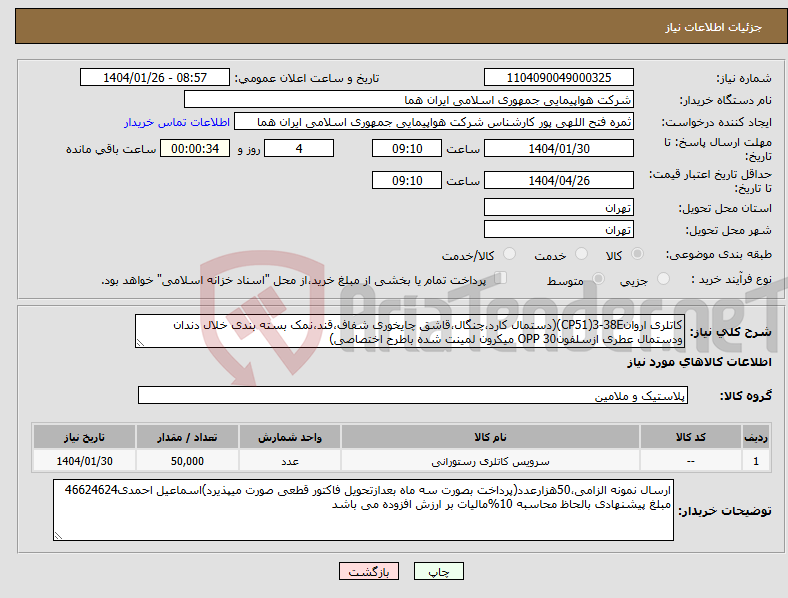
Task: Click the resize handle of buyer notes textarea
Action: pos(58,536)
